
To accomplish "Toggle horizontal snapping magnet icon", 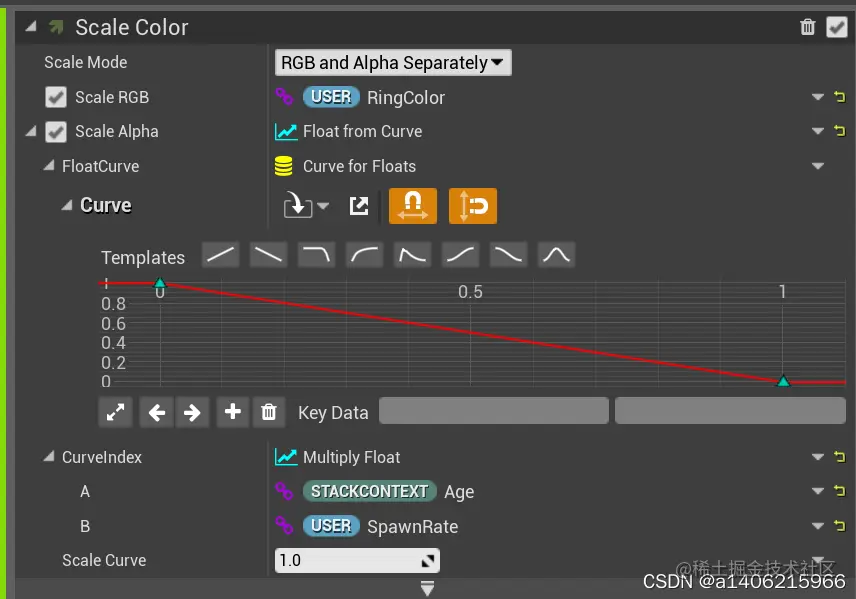I will click(x=413, y=206).
